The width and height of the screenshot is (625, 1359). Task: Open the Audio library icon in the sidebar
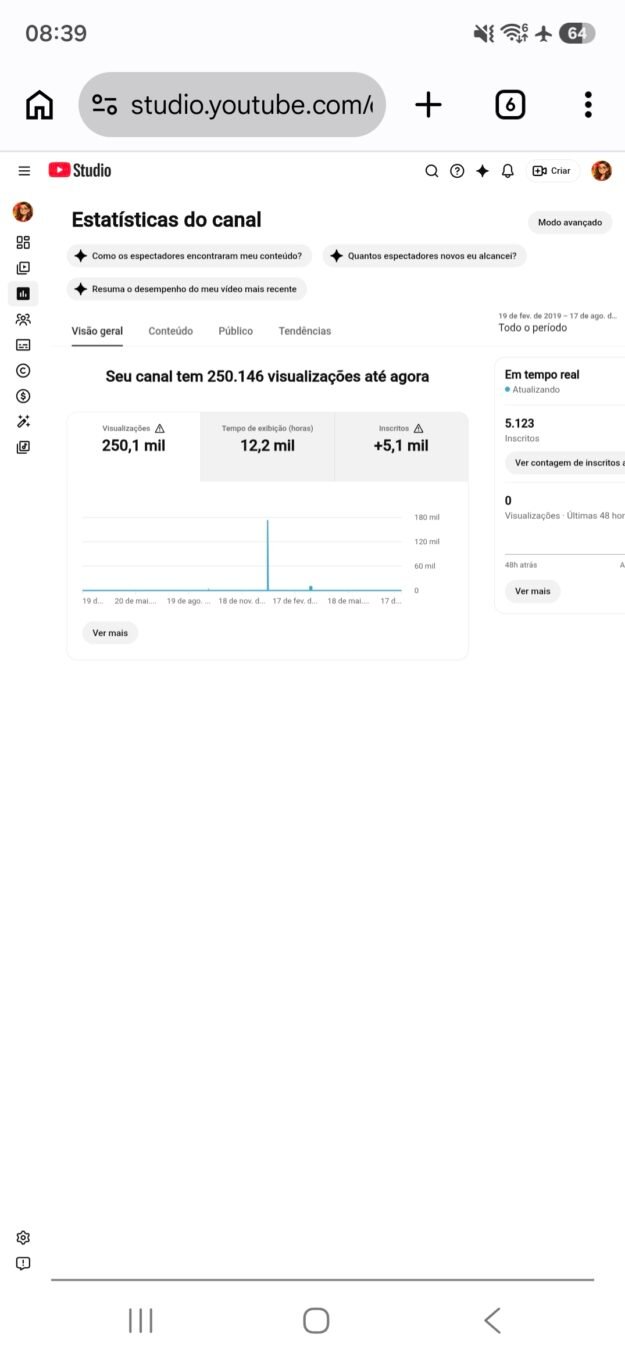pyautogui.click(x=23, y=447)
